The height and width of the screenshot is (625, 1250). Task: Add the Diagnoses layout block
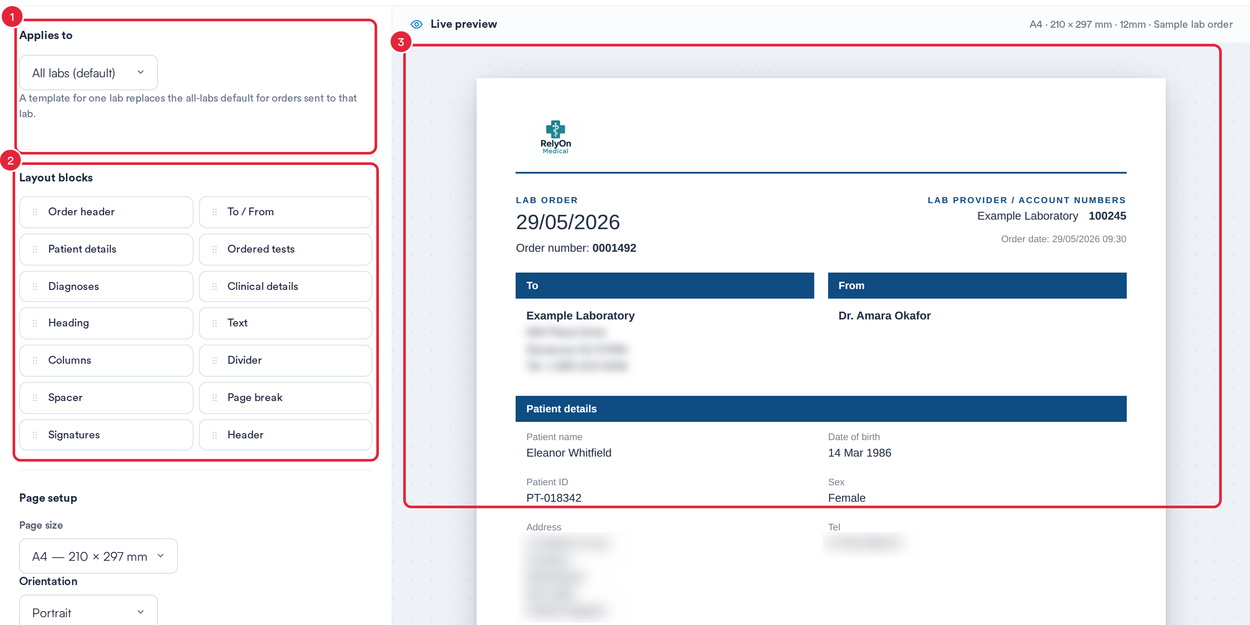point(106,286)
